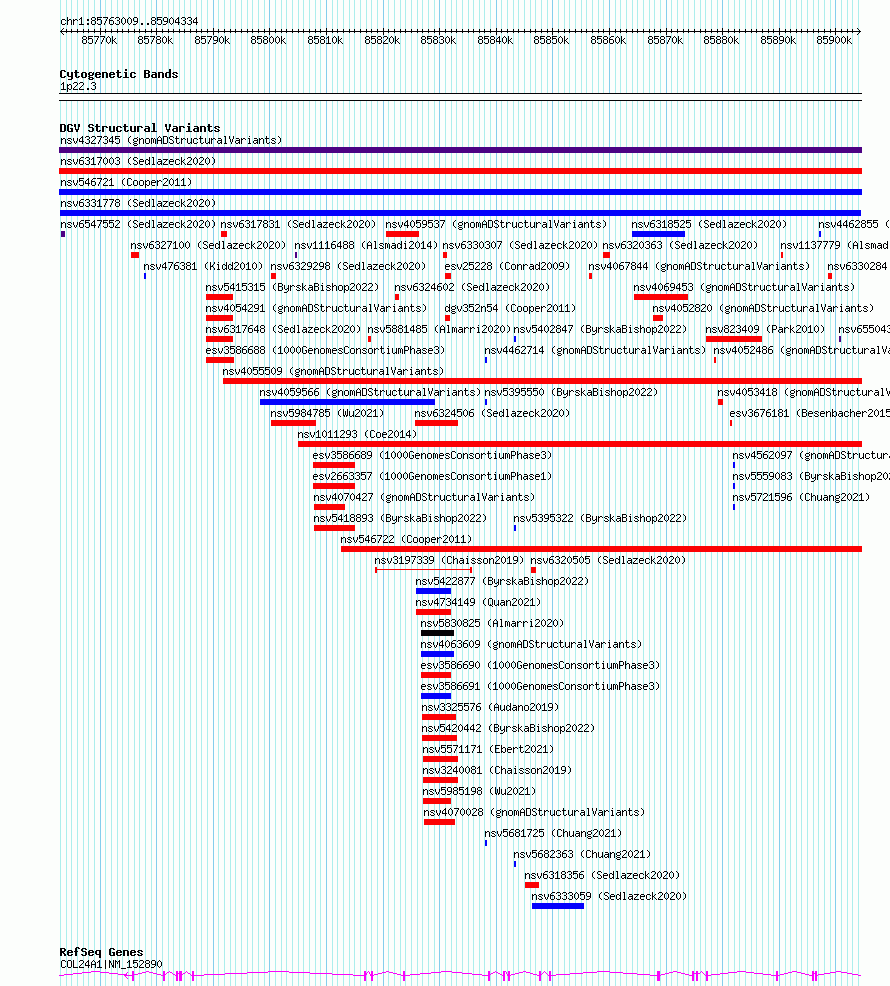
Task: Open nsv5418893 (ByrskaBishop2022) label
Action: 400,518
